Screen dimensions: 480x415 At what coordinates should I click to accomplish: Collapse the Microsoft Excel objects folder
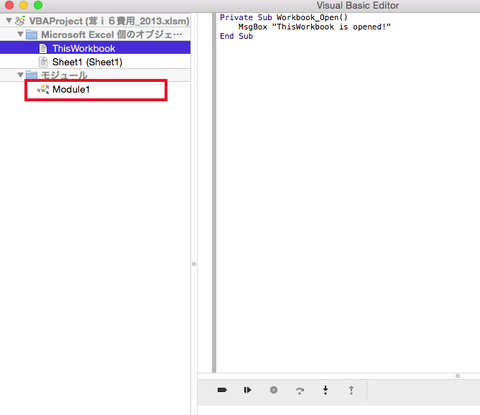click(x=20, y=34)
